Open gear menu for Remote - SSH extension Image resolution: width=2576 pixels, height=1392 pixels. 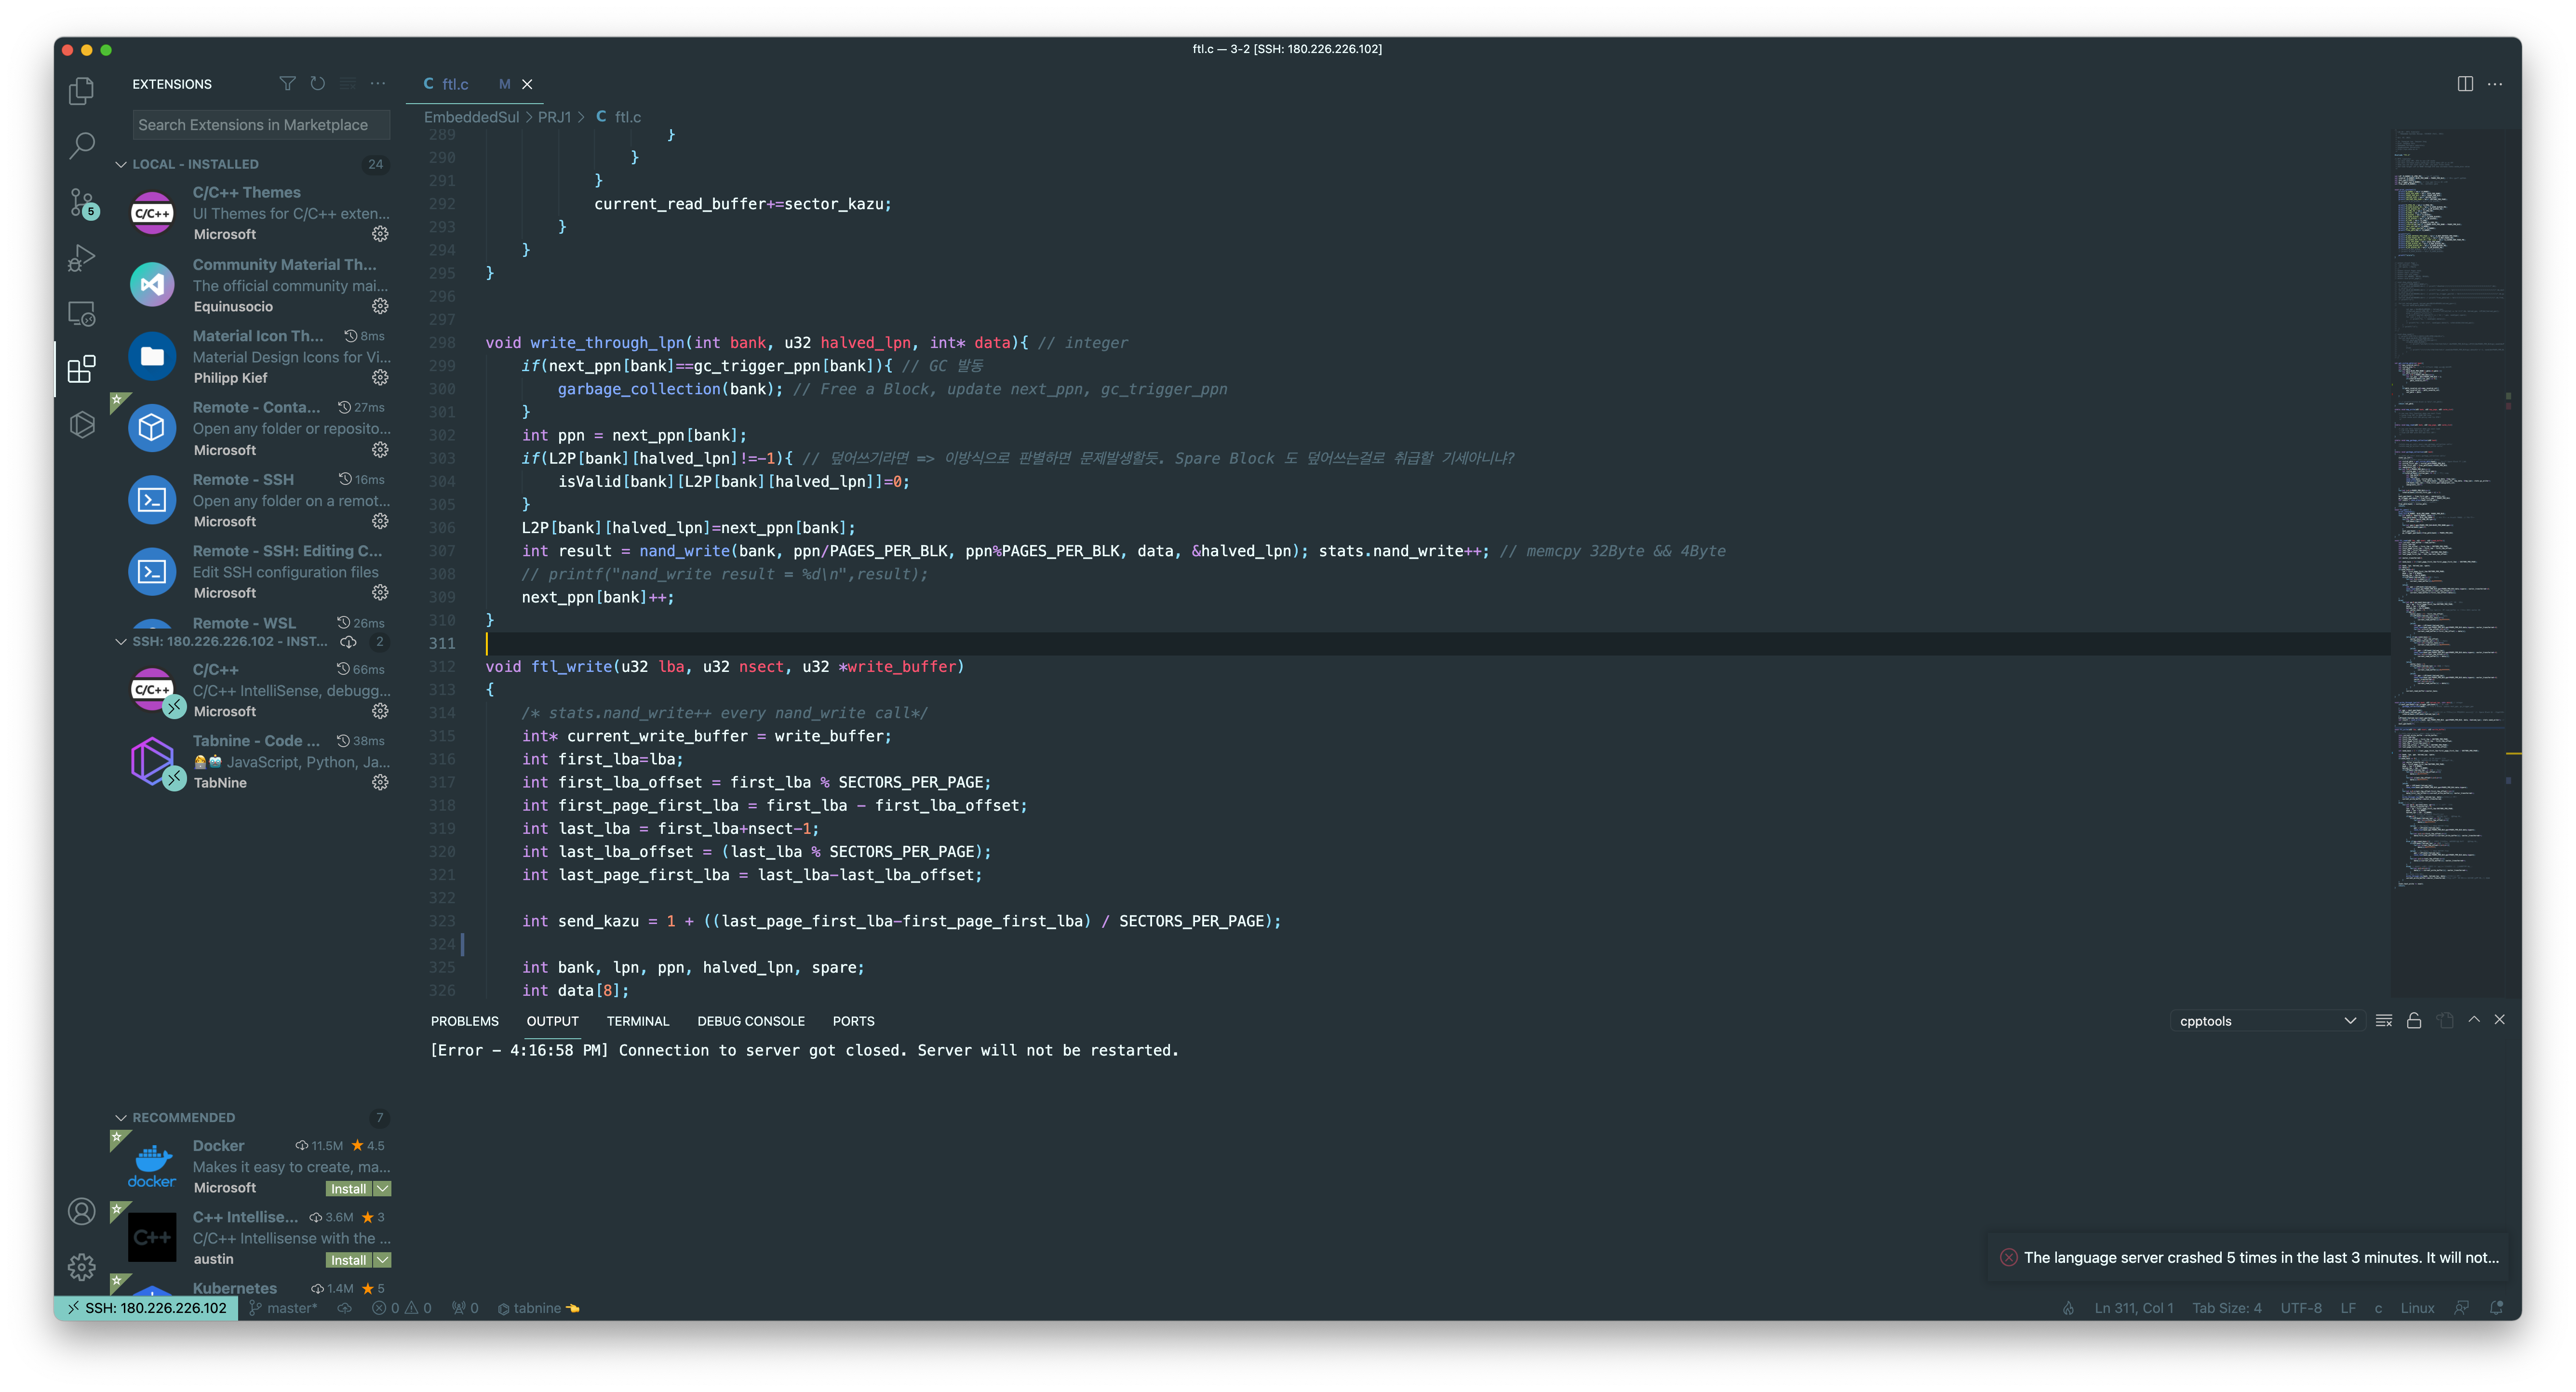pos(380,521)
